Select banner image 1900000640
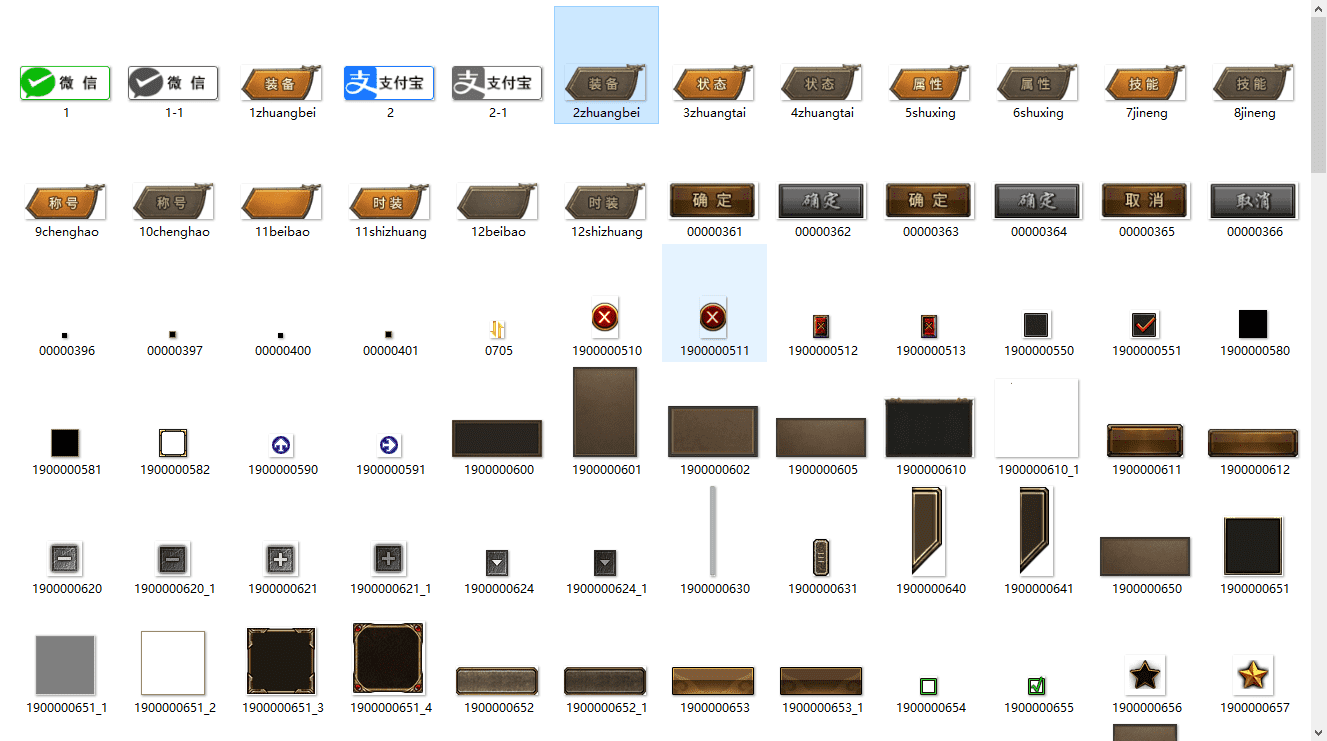Screen dimensions: 1327x741 [929, 531]
